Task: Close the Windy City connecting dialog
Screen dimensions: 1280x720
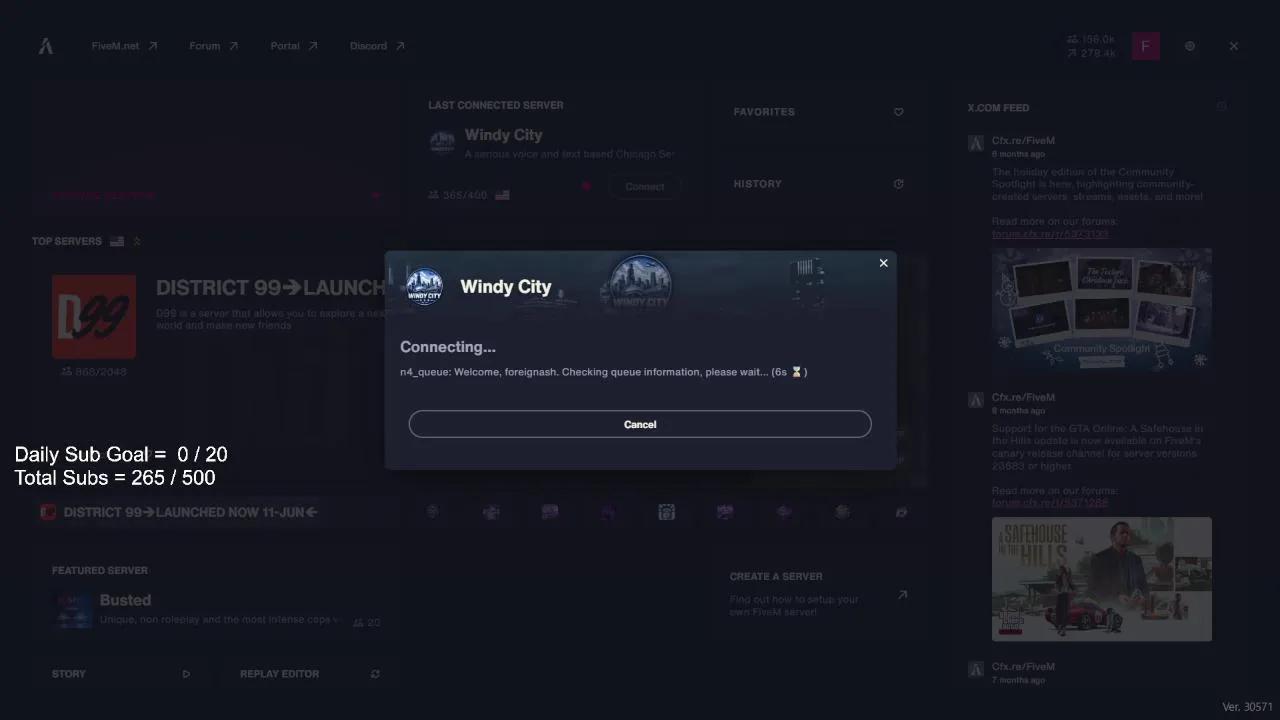Action: pyautogui.click(x=883, y=263)
